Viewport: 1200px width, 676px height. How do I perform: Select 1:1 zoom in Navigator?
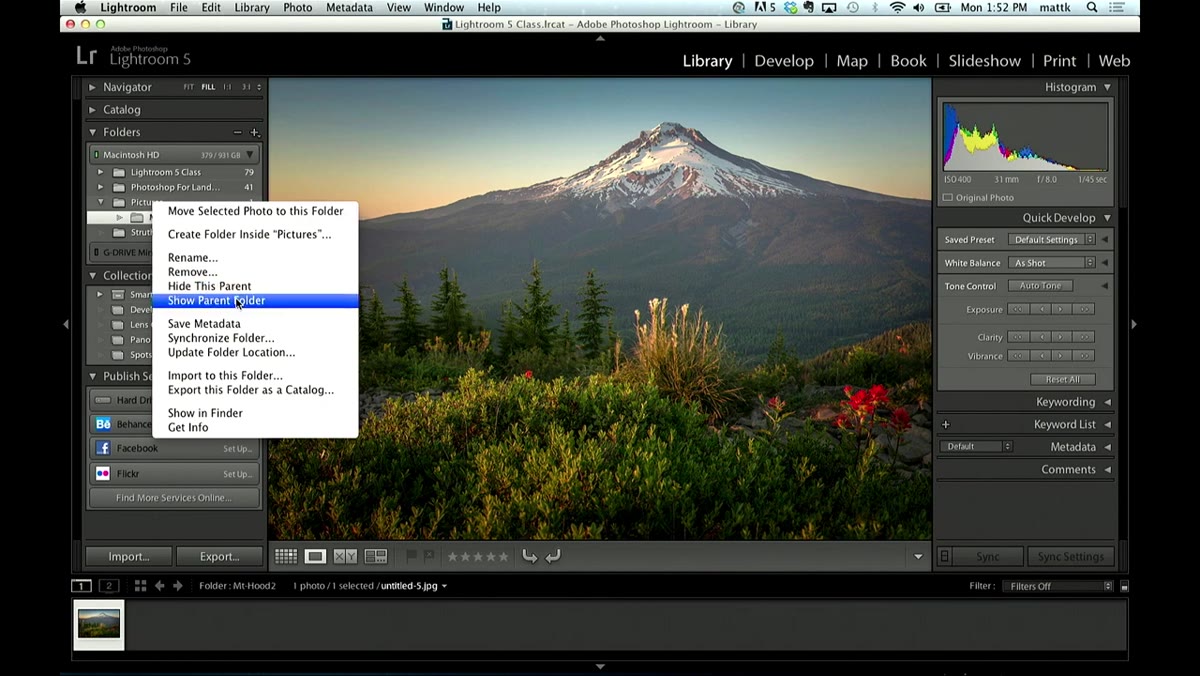[227, 87]
